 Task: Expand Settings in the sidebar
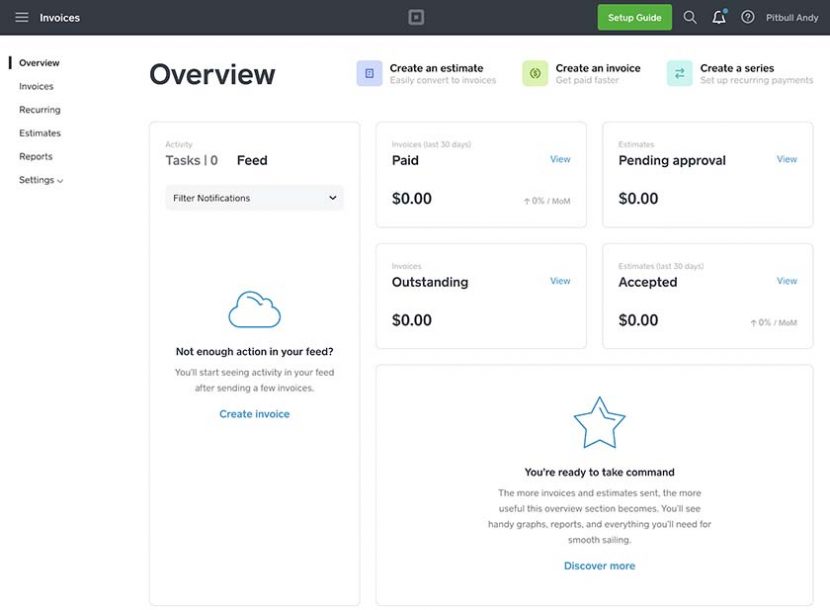click(x=38, y=180)
